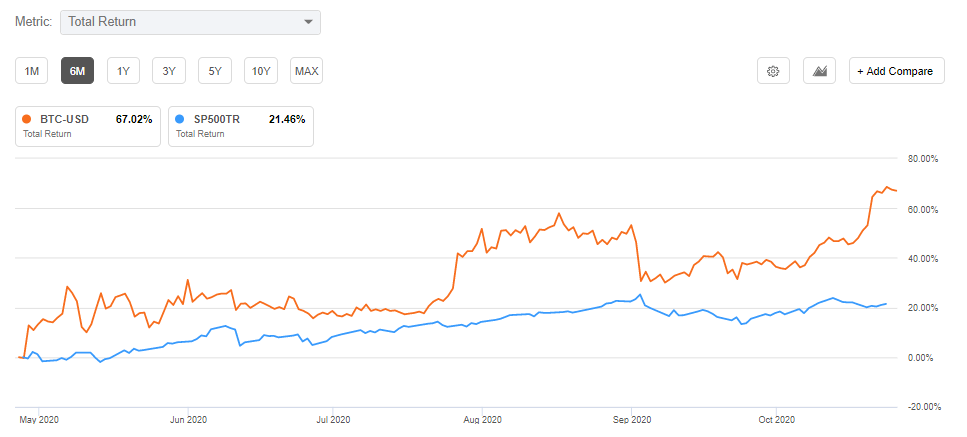Click the blue SP500TR legend dot

click(179, 119)
